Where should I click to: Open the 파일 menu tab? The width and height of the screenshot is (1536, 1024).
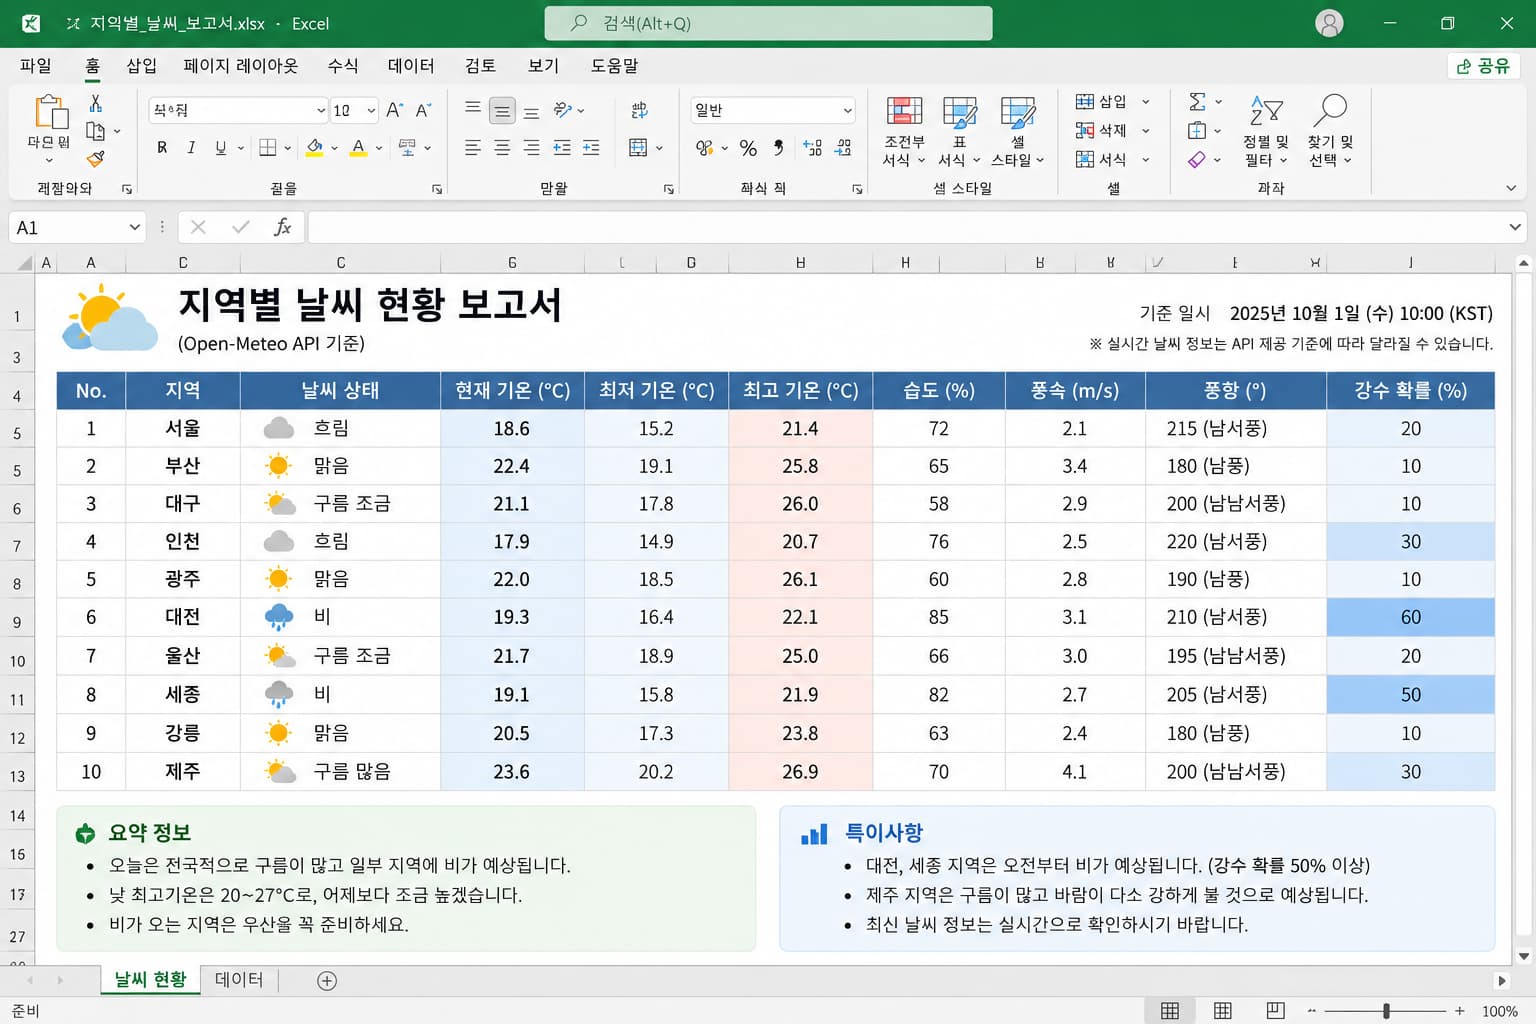(x=35, y=66)
